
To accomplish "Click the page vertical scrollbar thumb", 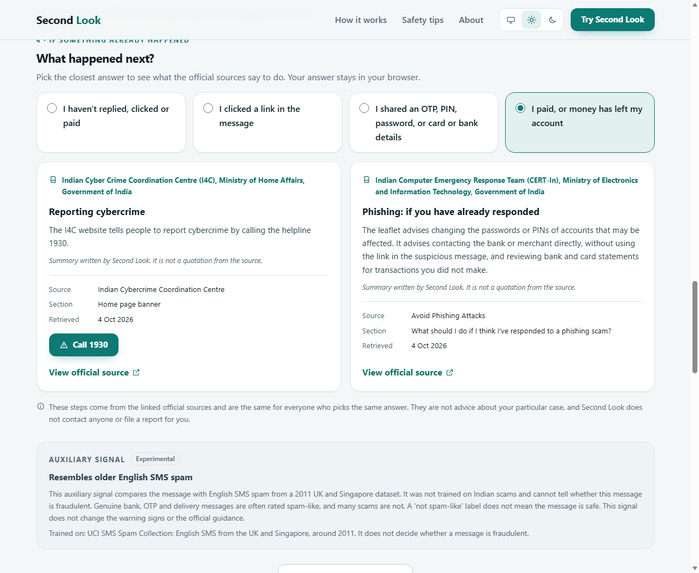I will click(x=695, y=327).
